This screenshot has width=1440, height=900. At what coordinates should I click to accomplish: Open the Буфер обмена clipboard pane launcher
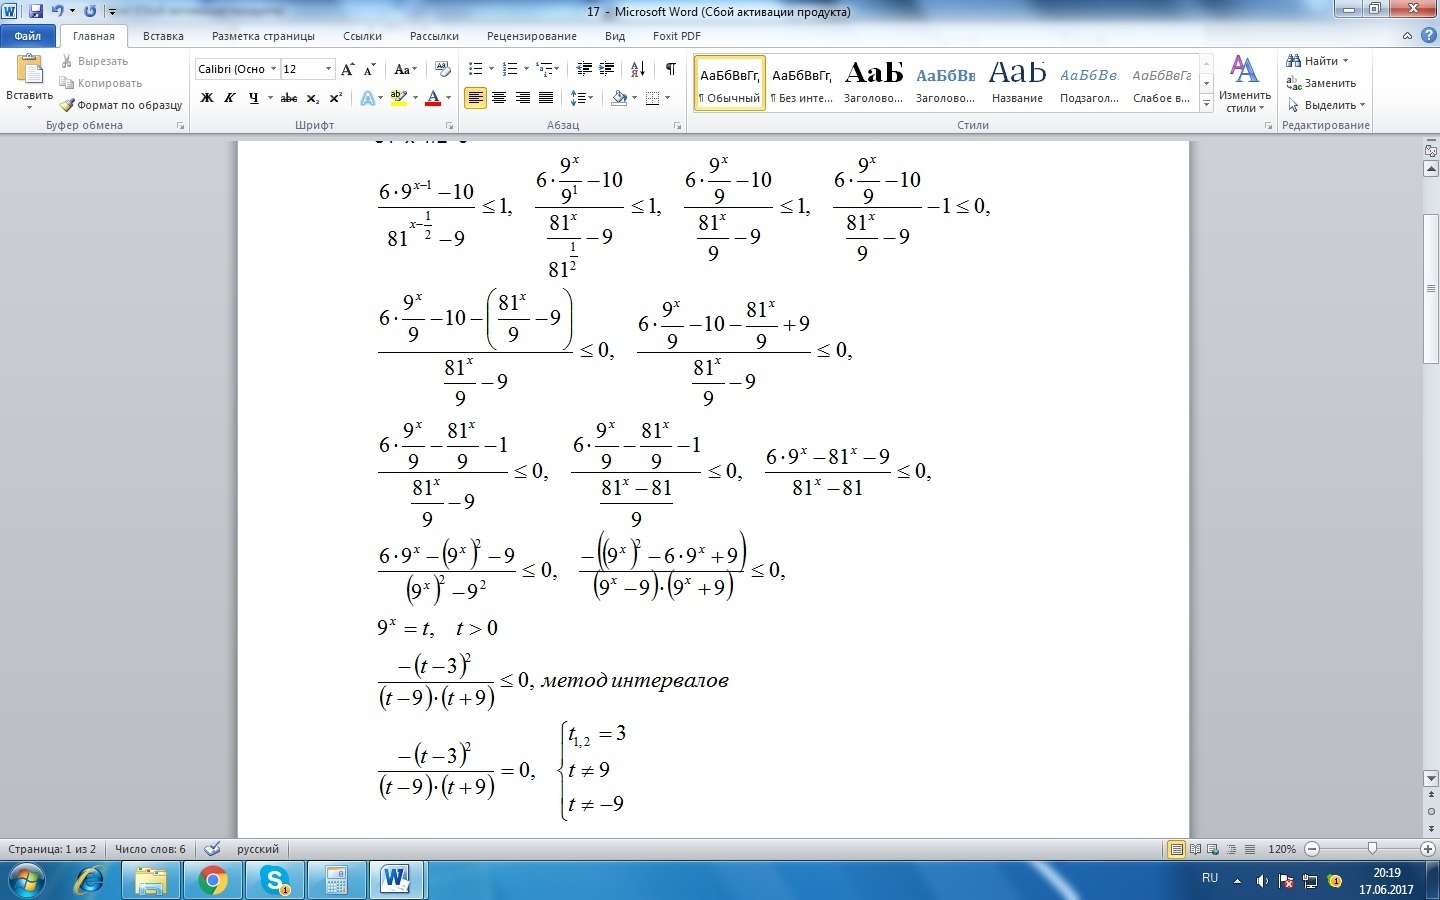pyautogui.click(x=181, y=126)
